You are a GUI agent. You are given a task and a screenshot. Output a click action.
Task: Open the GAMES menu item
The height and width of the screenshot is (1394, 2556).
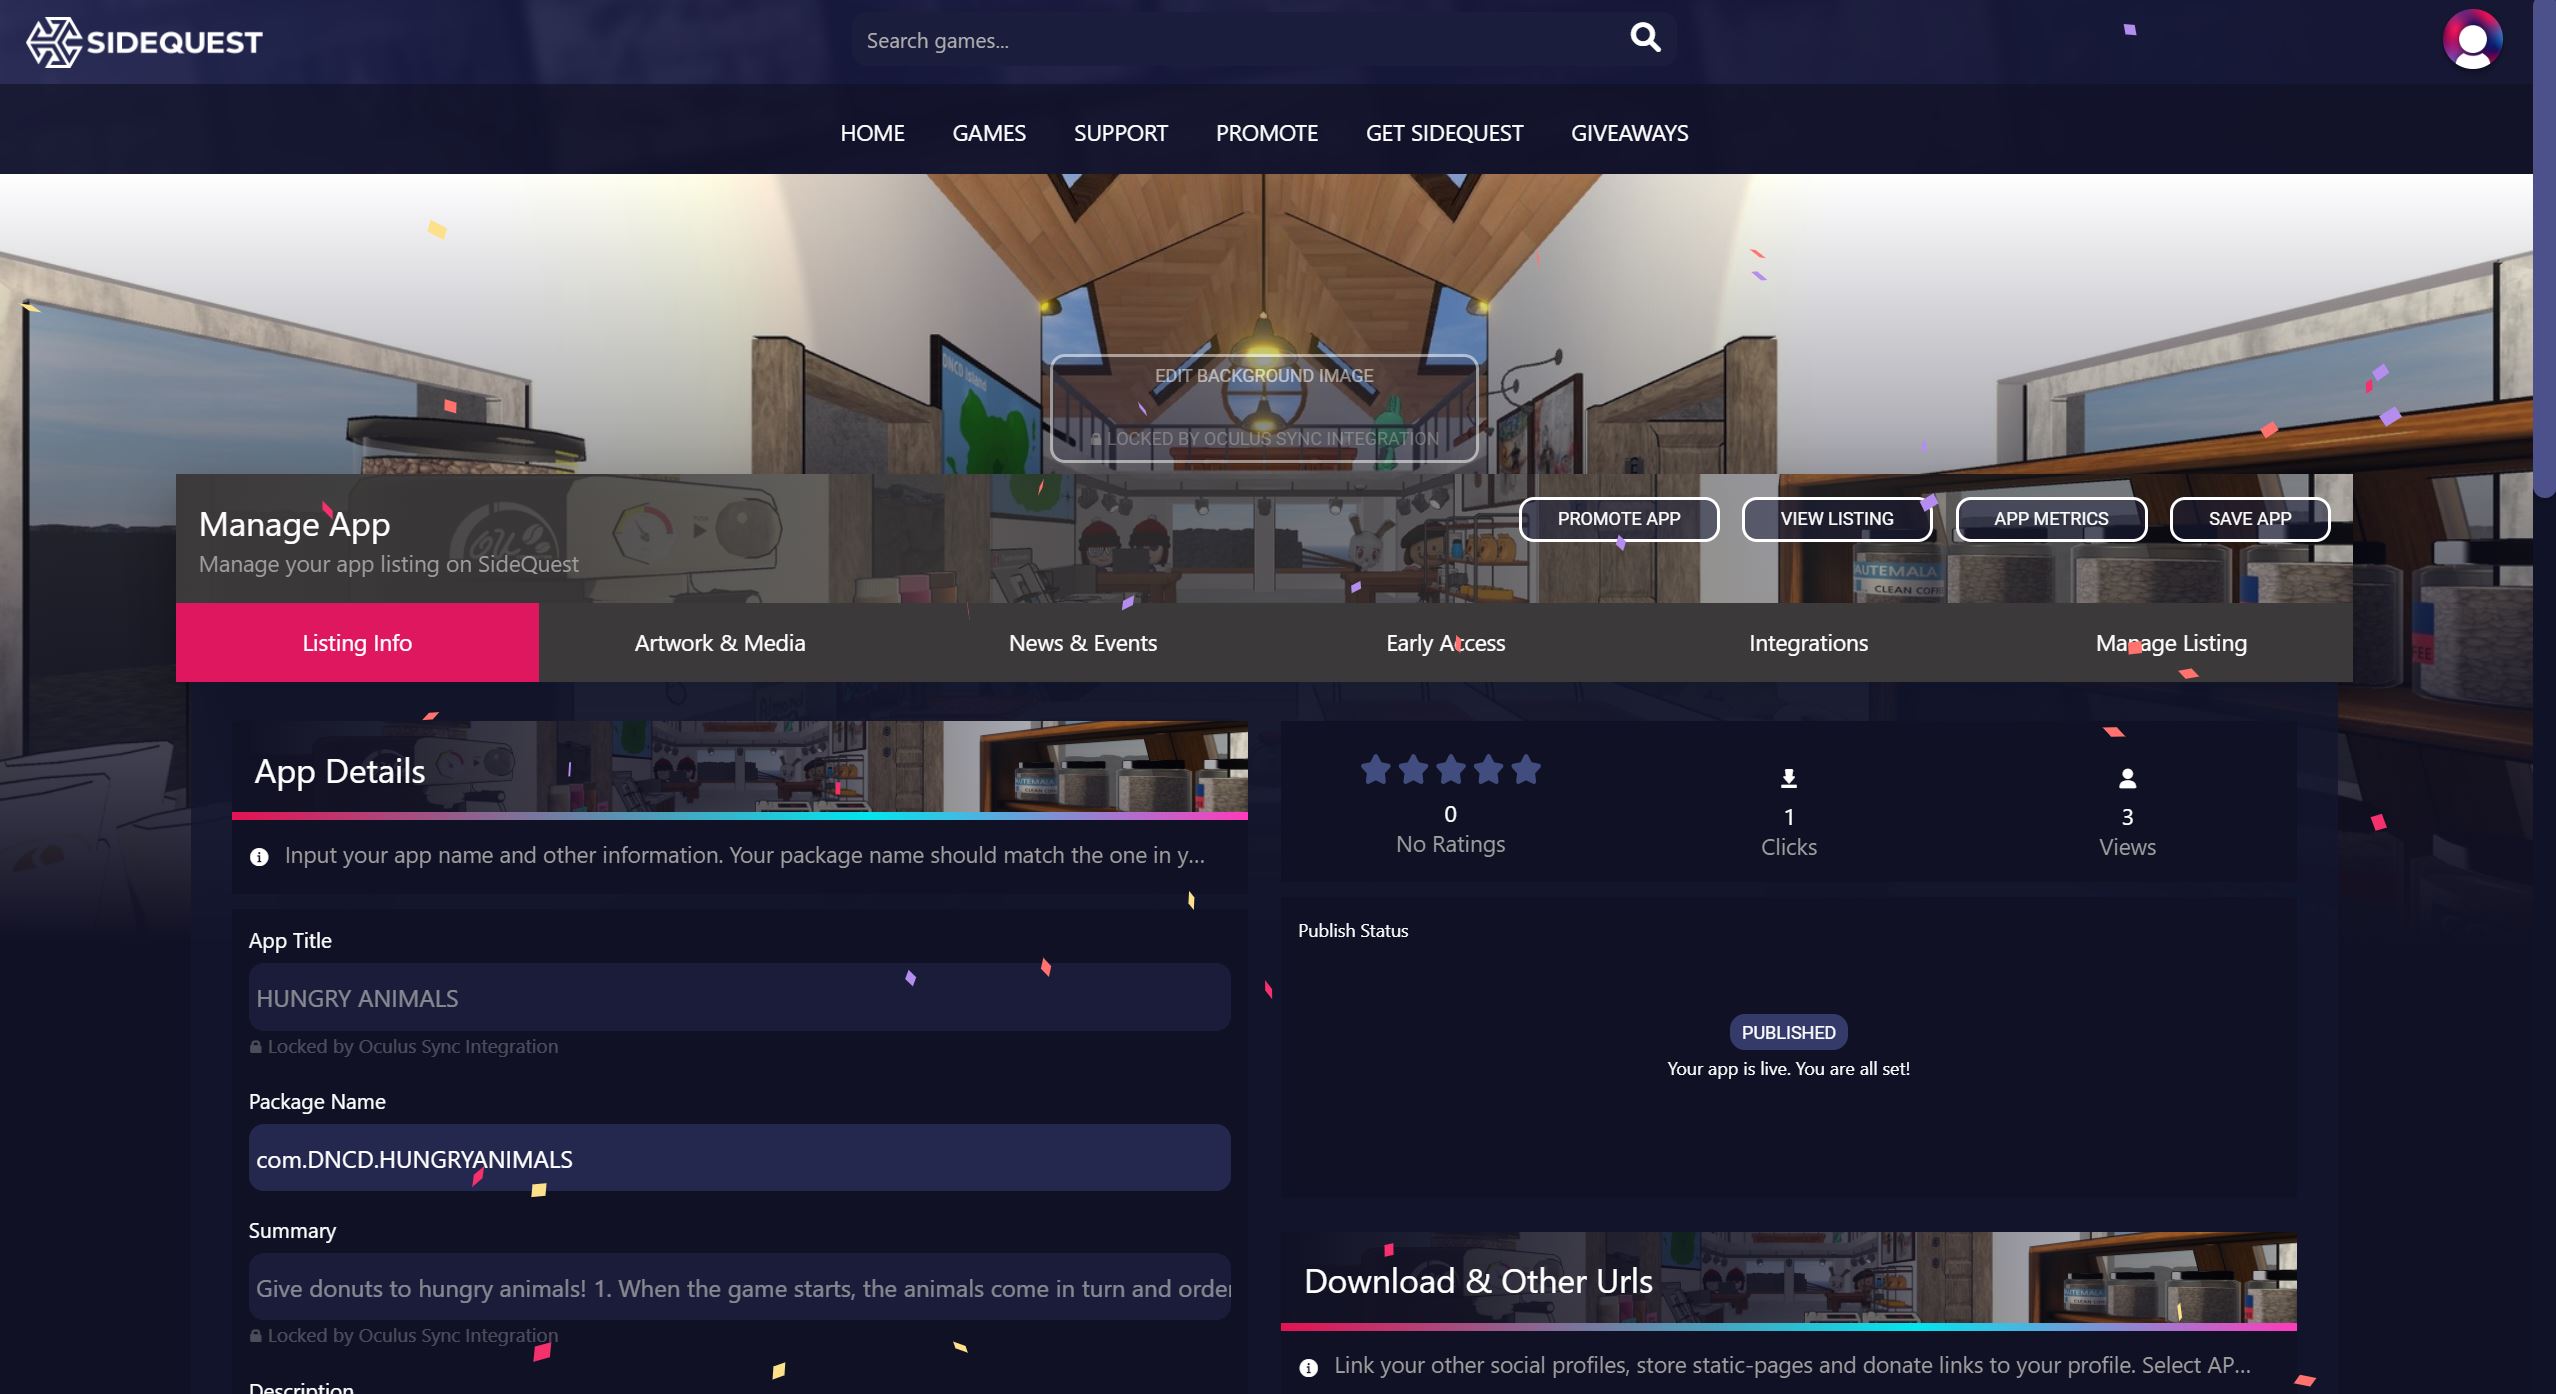tap(989, 133)
